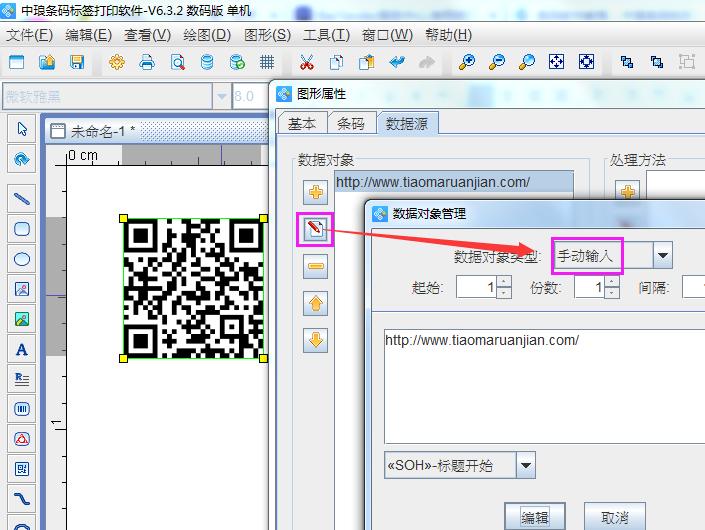The height and width of the screenshot is (530, 705).
Task: Select the QR code tool
Action: coord(22,469)
